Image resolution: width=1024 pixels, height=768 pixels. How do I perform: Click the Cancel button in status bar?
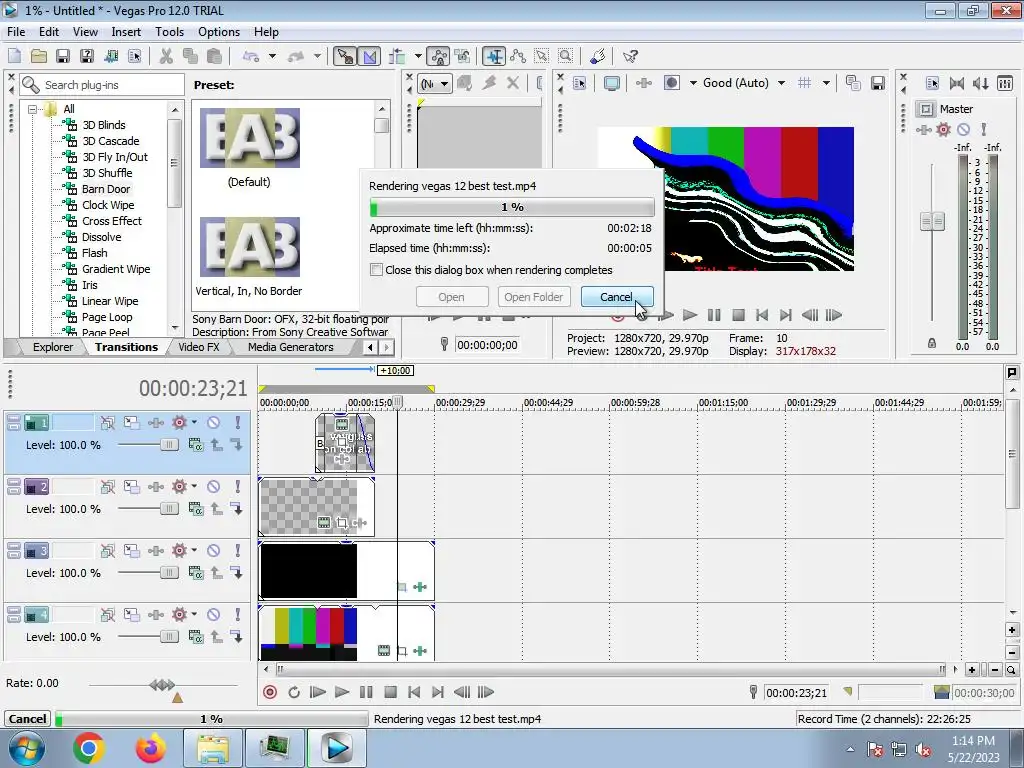pos(27,719)
